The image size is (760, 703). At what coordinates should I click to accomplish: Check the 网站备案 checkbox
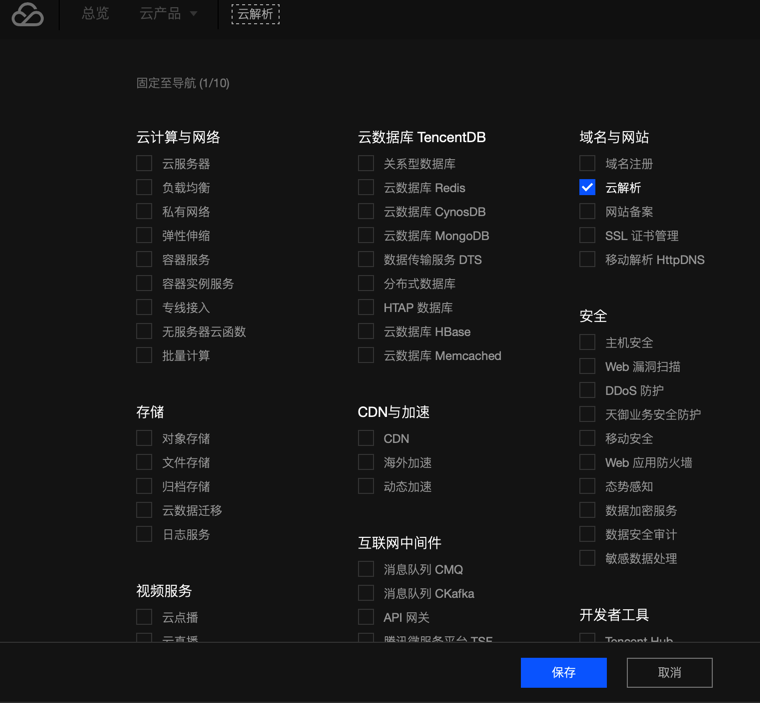[x=587, y=211]
